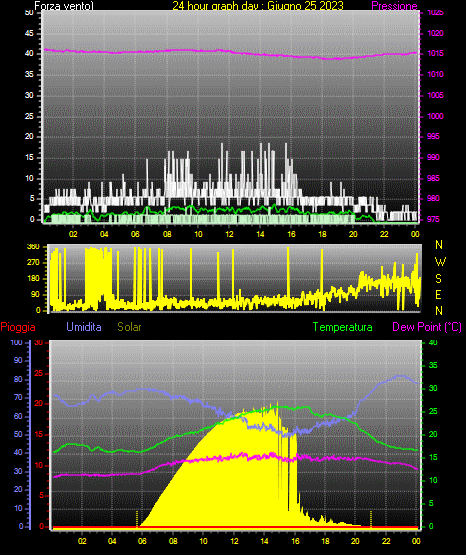Image resolution: width=466 pixels, height=555 pixels.
Task: Click the 100 humidity scale value
Action: point(16,343)
